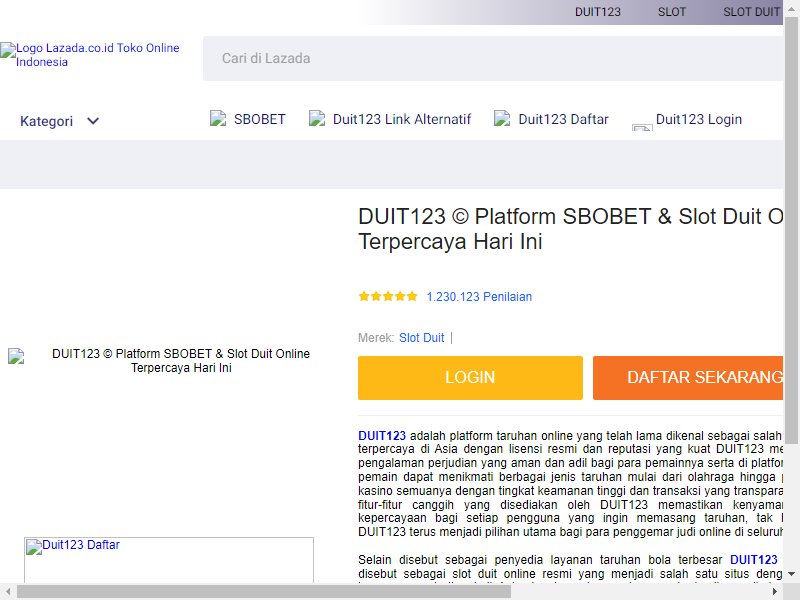The width and height of the screenshot is (800, 600).
Task: Click broken image icon beside Duit123 Daftar menu
Action: [502, 118]
